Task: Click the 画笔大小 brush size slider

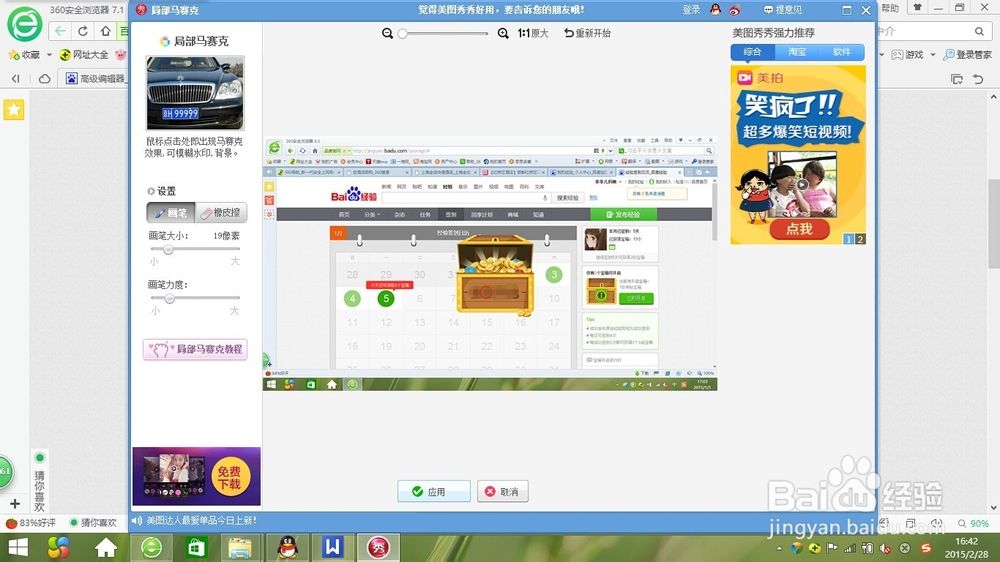Action: pos(195,249)
